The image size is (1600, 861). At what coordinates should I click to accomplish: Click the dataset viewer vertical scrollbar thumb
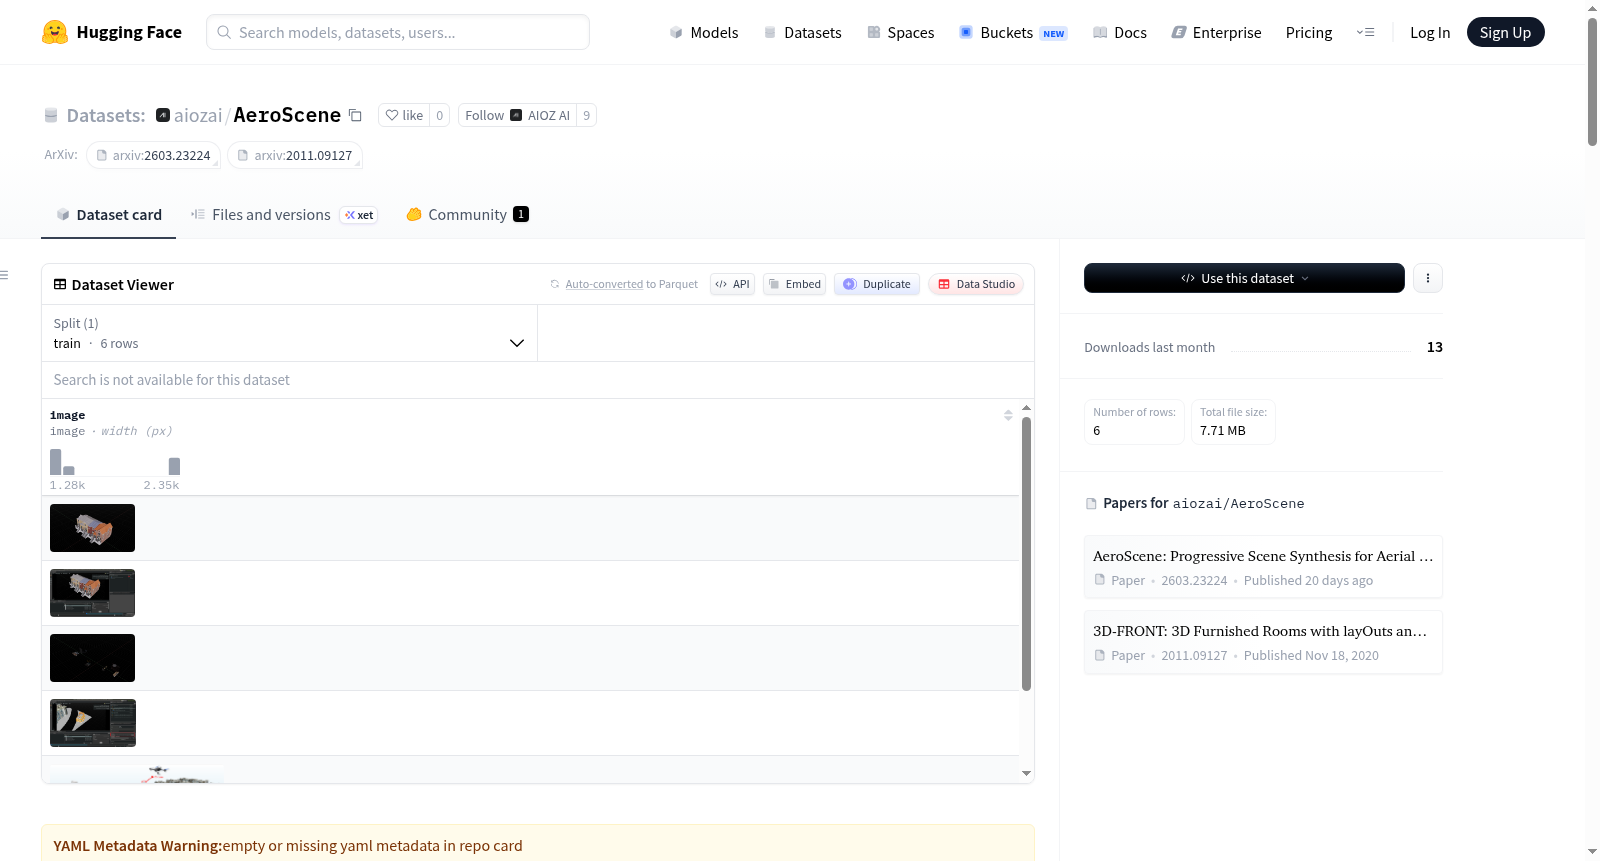[x=1026, y=554]
